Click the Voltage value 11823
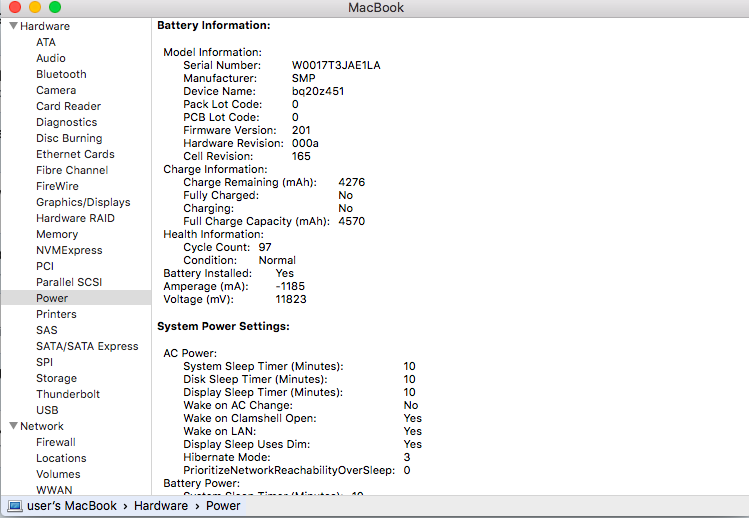749x518 pixels. [291, 300]
